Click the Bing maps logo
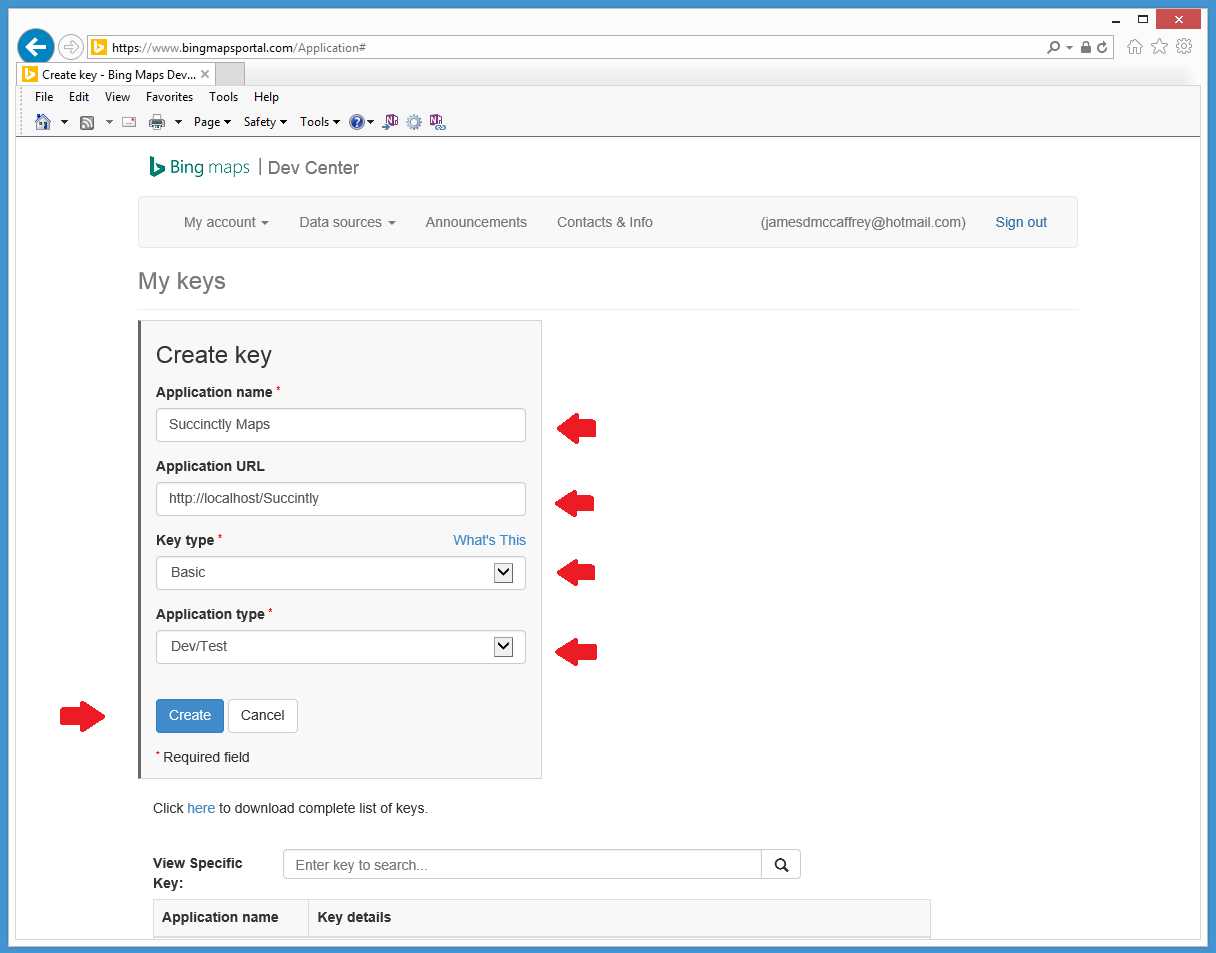The image size is (1216, 953). (x=199, y=167)
